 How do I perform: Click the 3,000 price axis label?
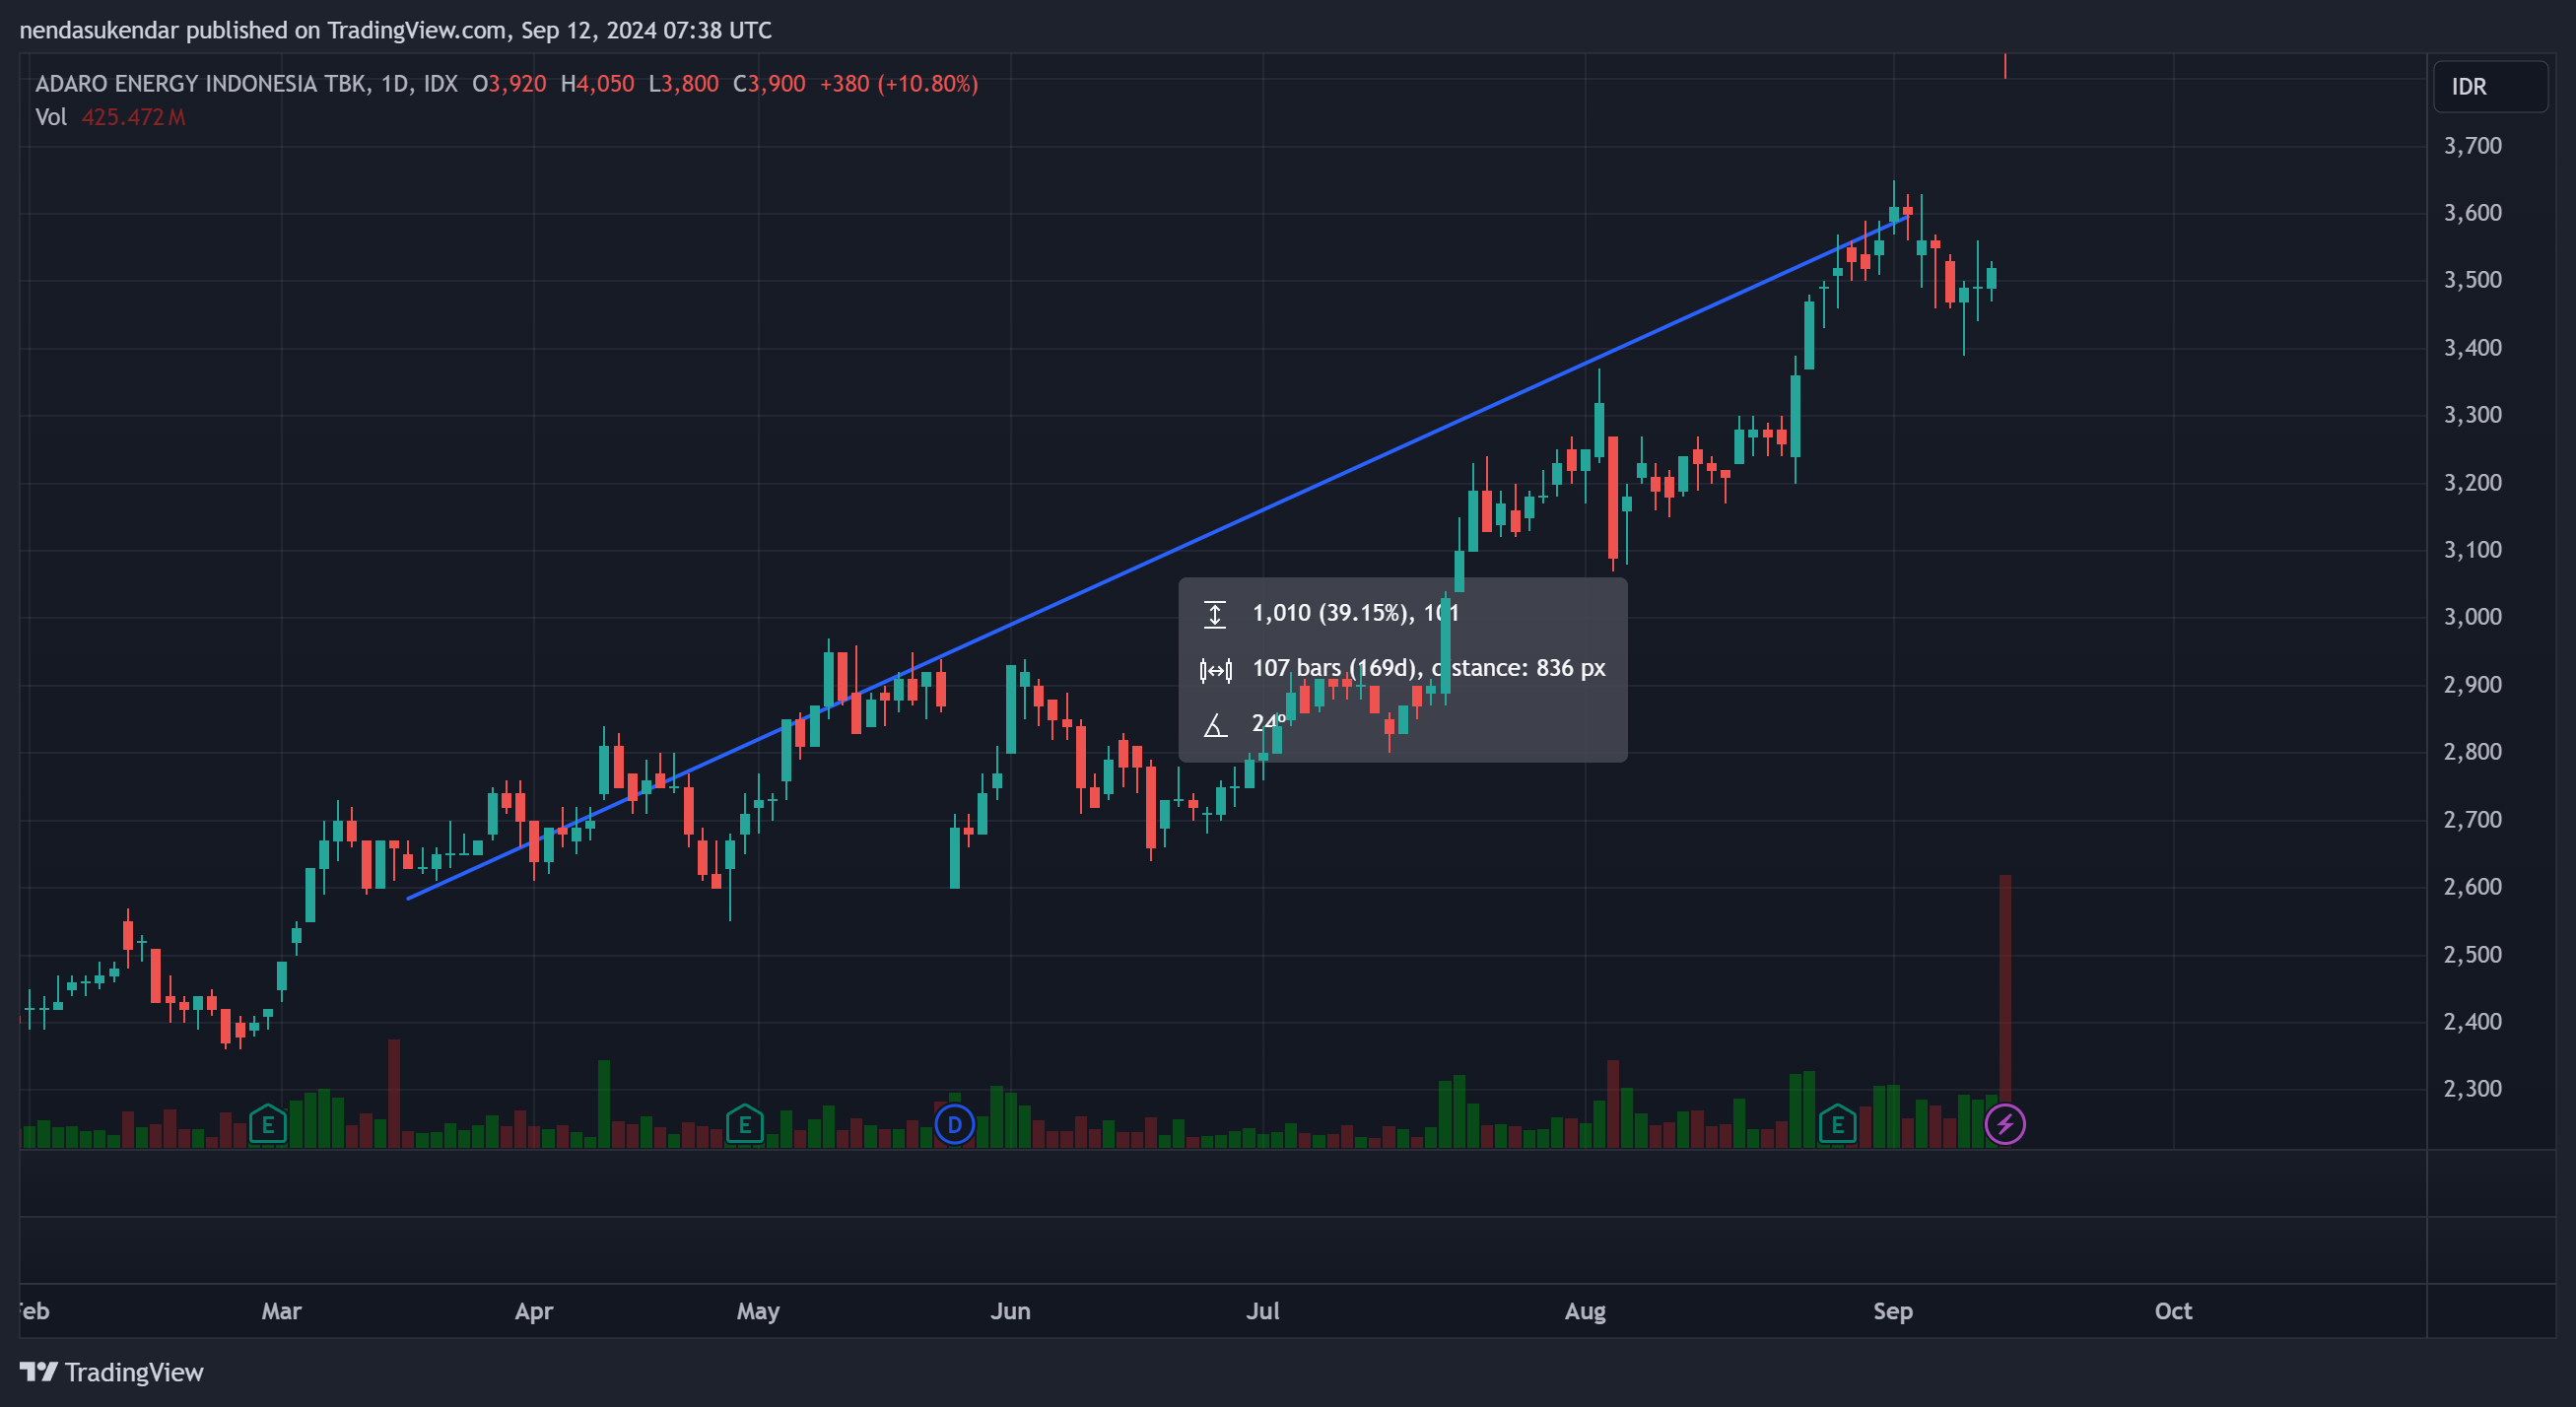point(2472,617)
